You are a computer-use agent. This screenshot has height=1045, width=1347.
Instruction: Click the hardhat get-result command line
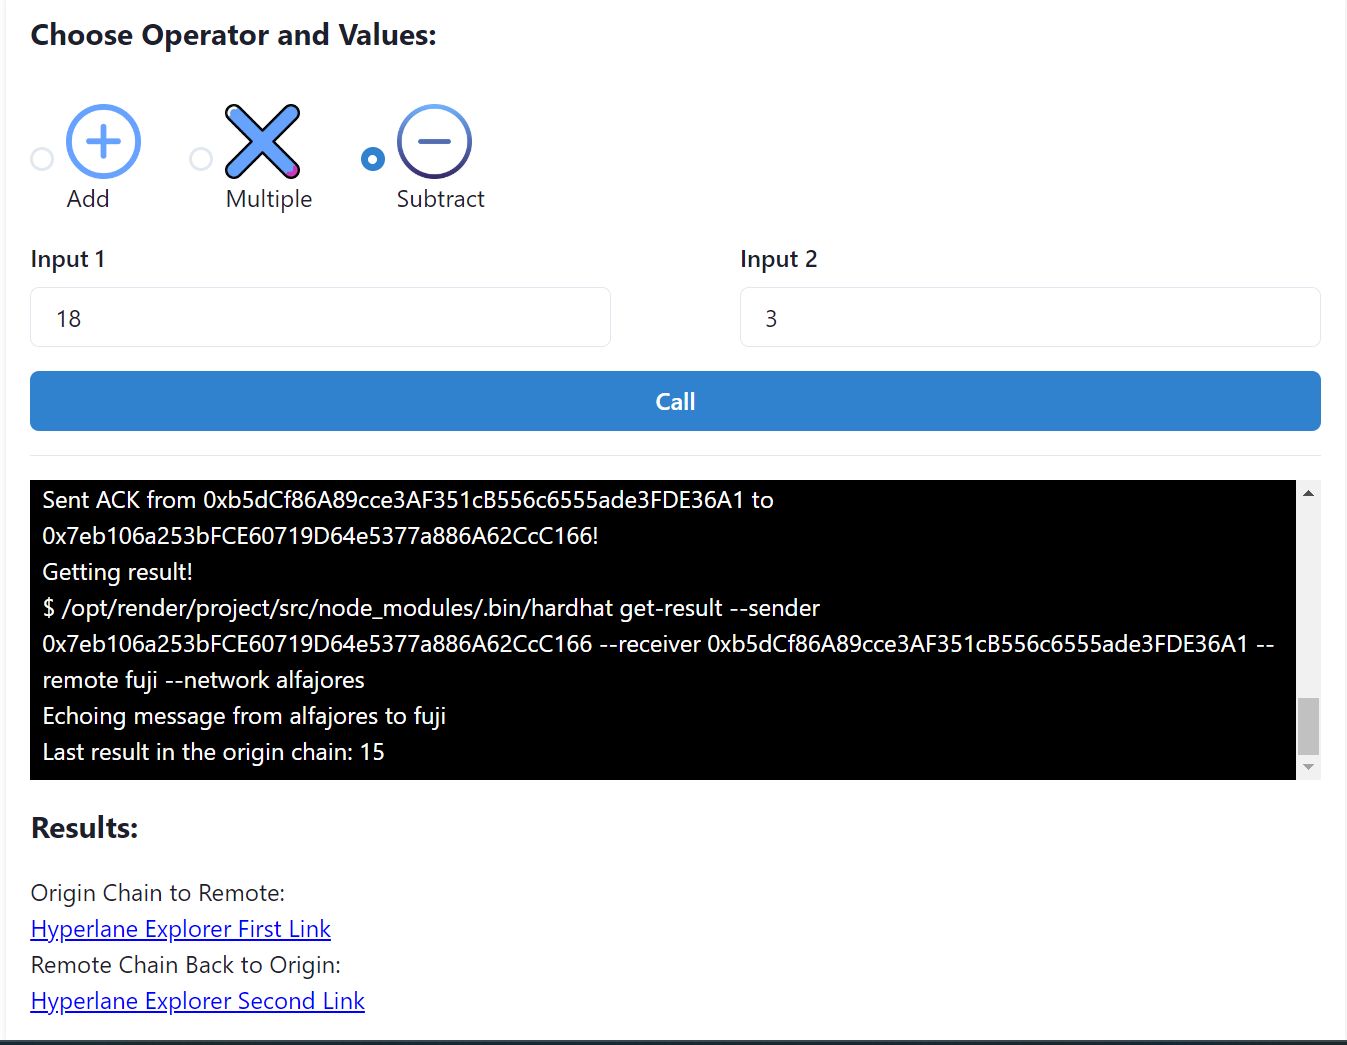(x=431, y=608)
